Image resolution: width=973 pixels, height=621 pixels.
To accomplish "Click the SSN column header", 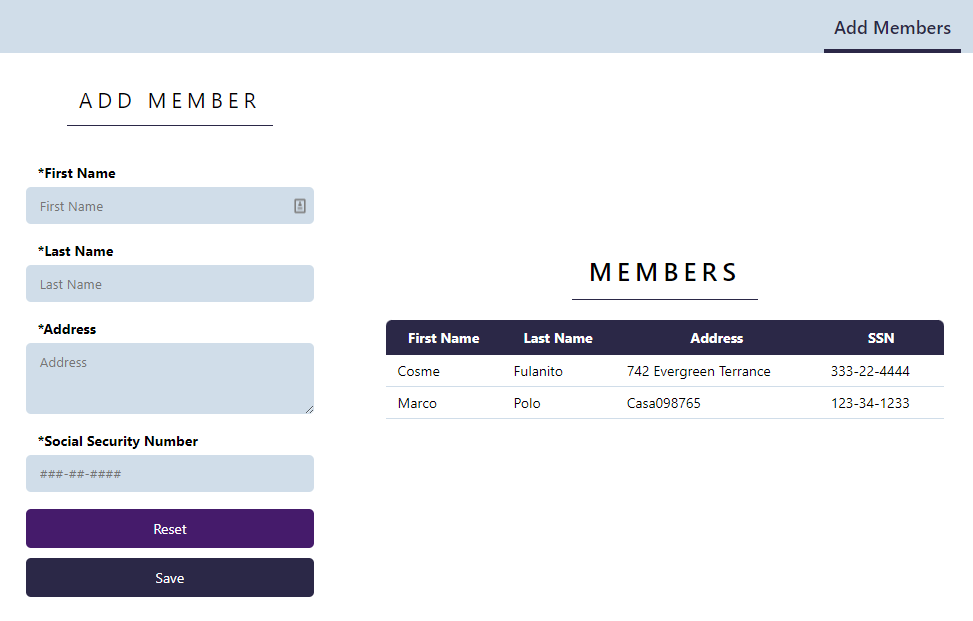I will [881, 338].
